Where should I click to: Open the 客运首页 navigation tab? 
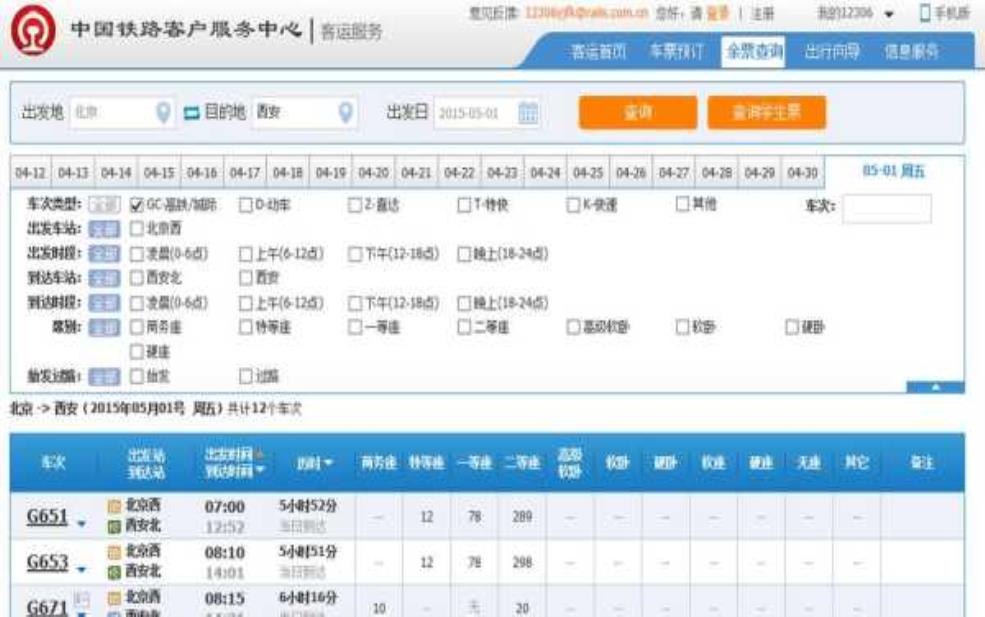[598, 52]
